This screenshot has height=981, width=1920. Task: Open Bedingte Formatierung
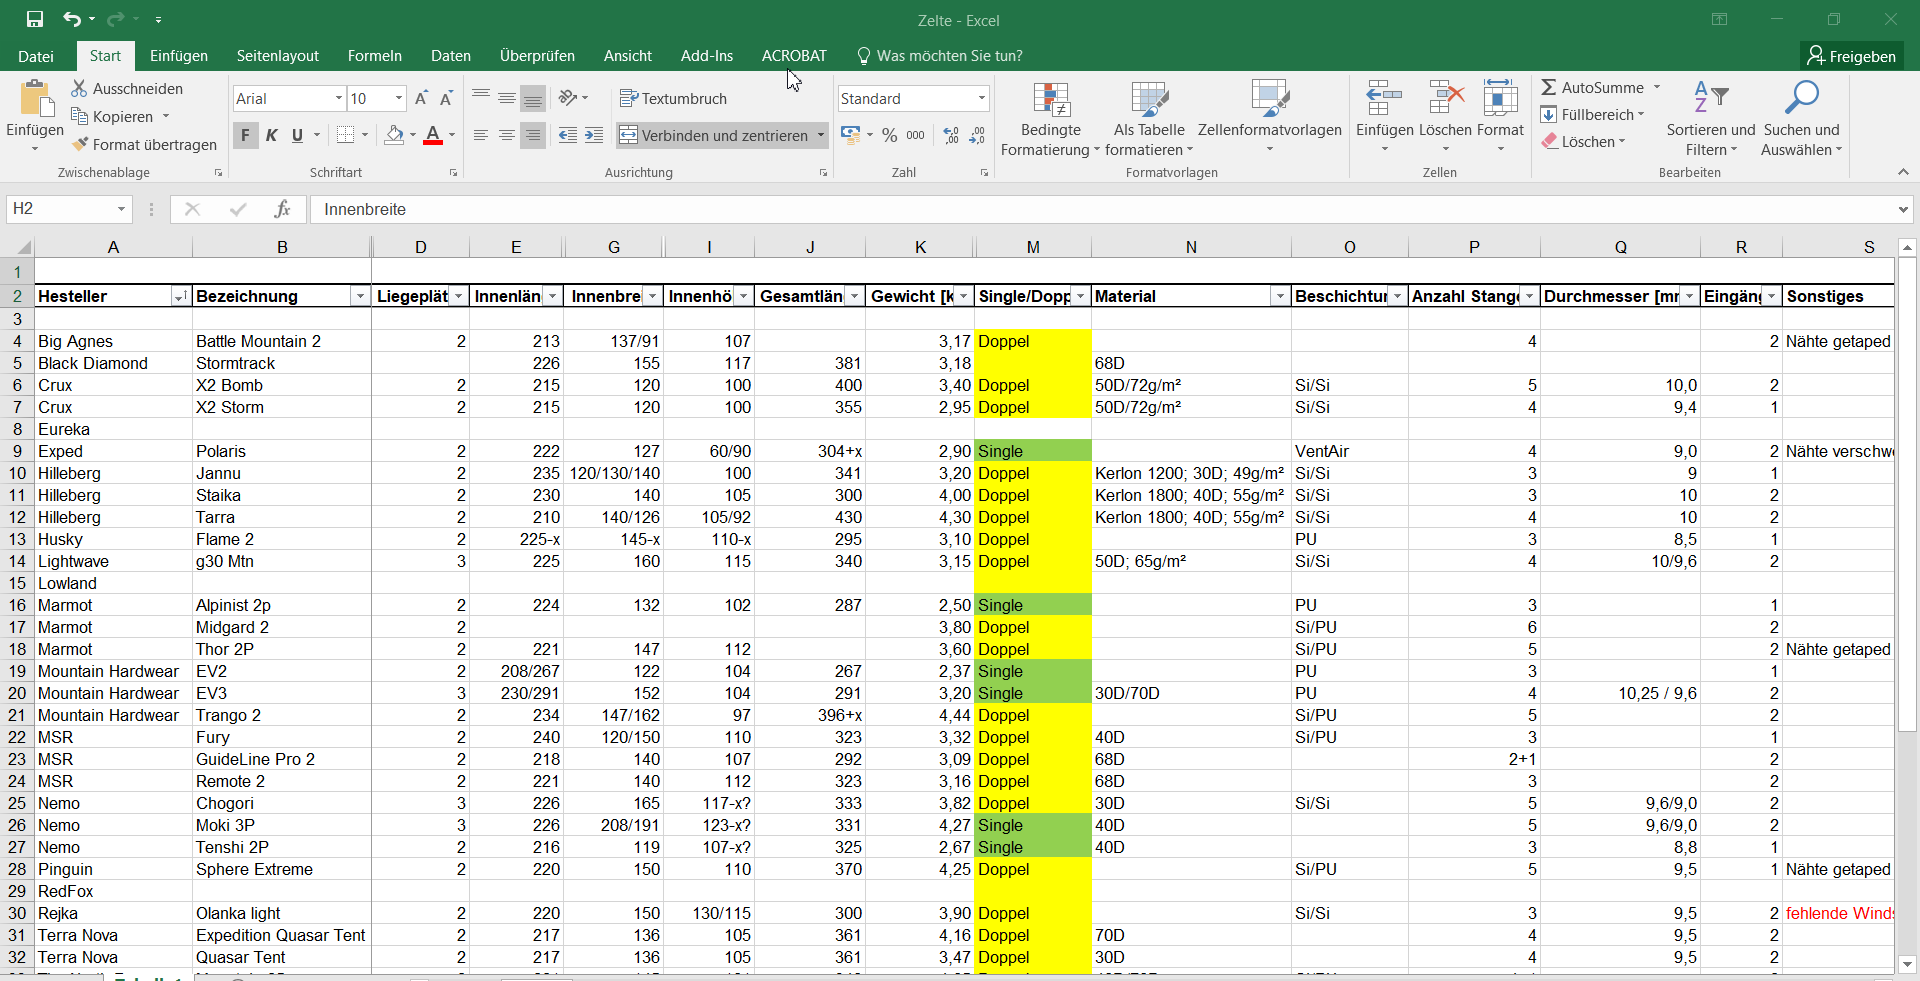(1050, 119)
